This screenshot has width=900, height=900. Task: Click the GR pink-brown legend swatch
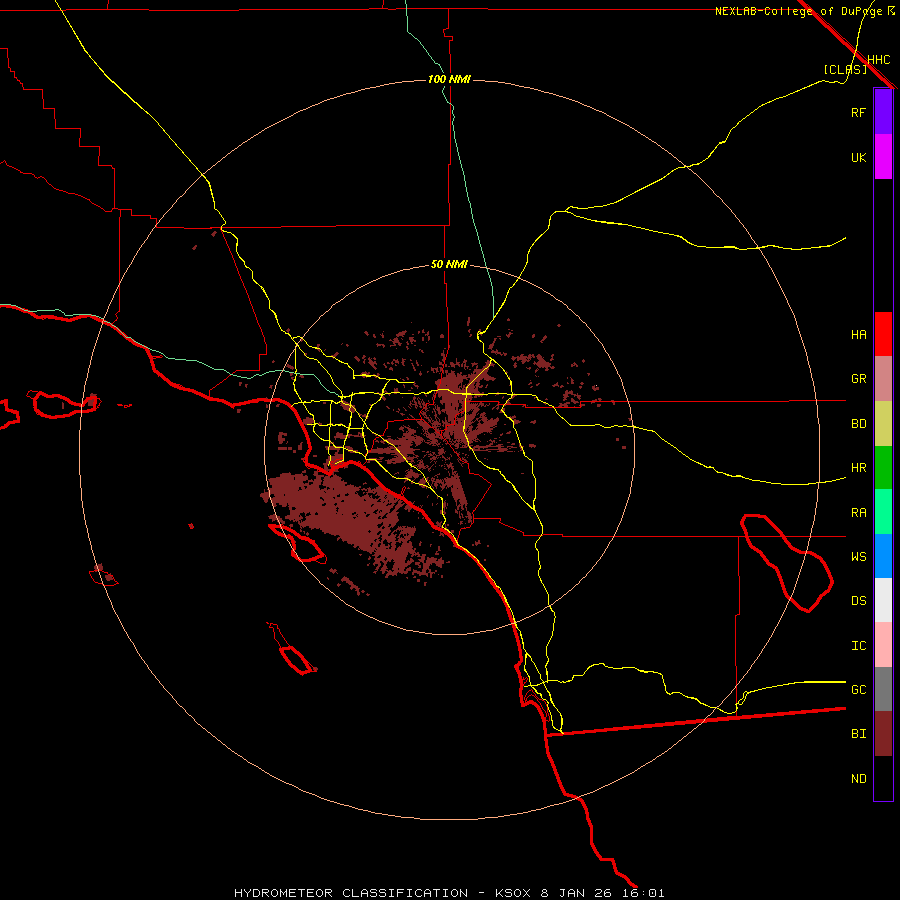[883, 379]
